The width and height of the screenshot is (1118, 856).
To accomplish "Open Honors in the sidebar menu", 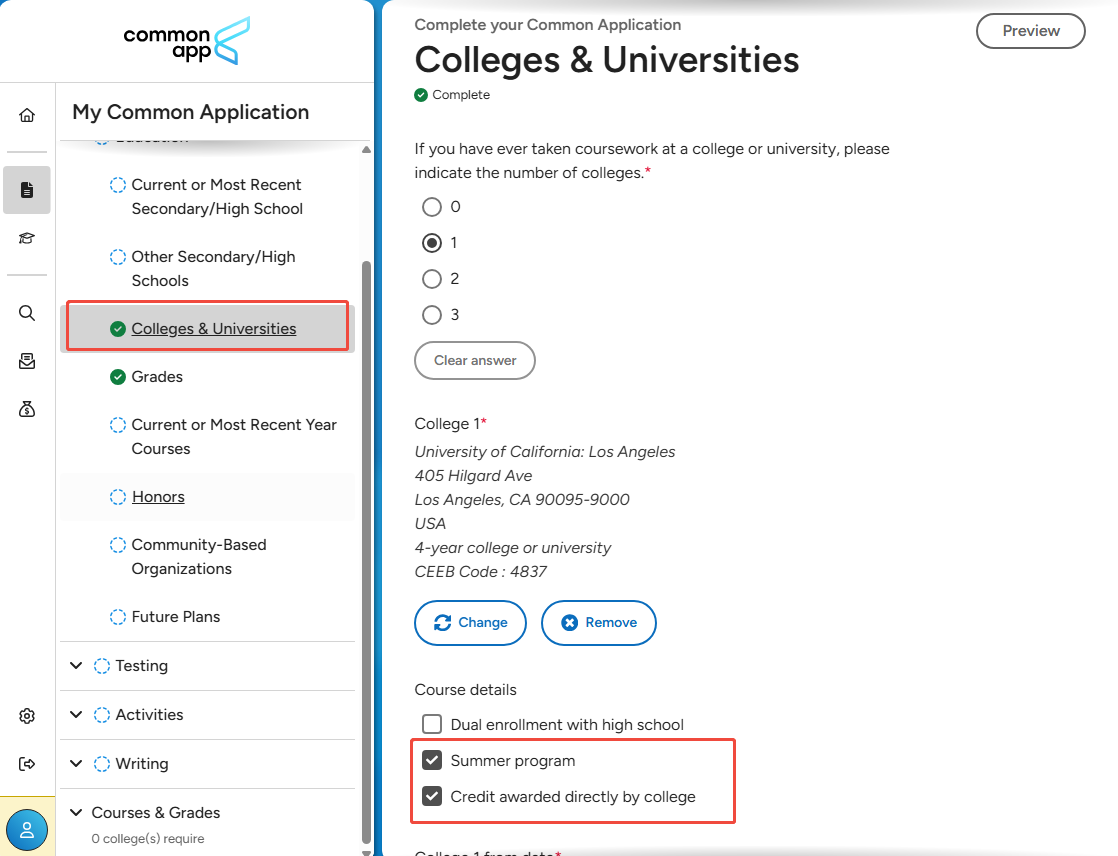I will (158, 497).
